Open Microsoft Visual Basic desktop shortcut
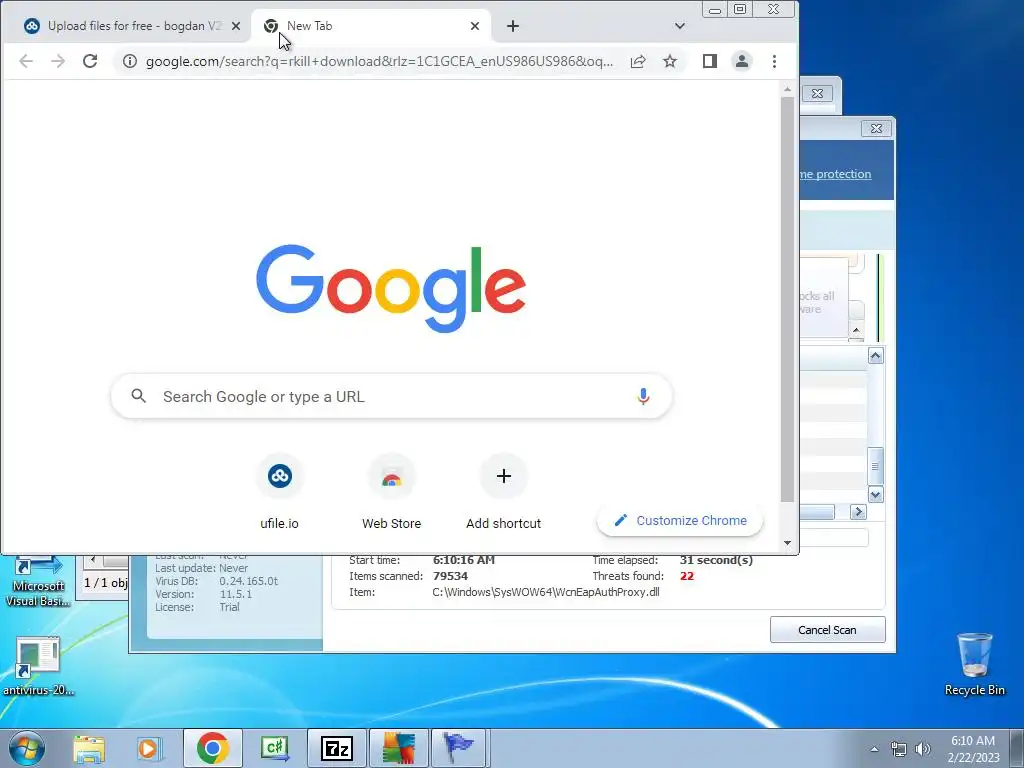Viewport: 1024px width, 768px height. (x=38, y=581)
